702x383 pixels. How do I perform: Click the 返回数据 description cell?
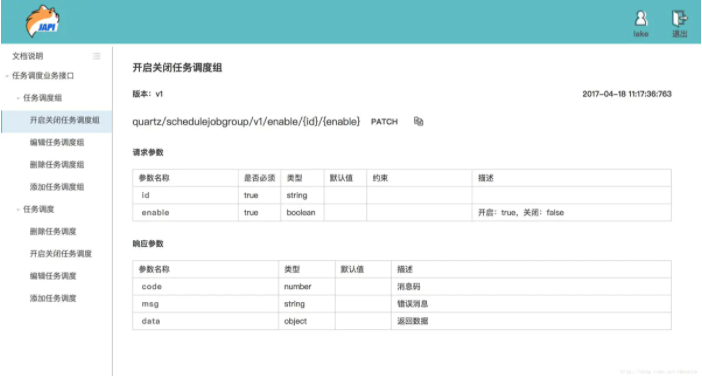pos(531,321)
